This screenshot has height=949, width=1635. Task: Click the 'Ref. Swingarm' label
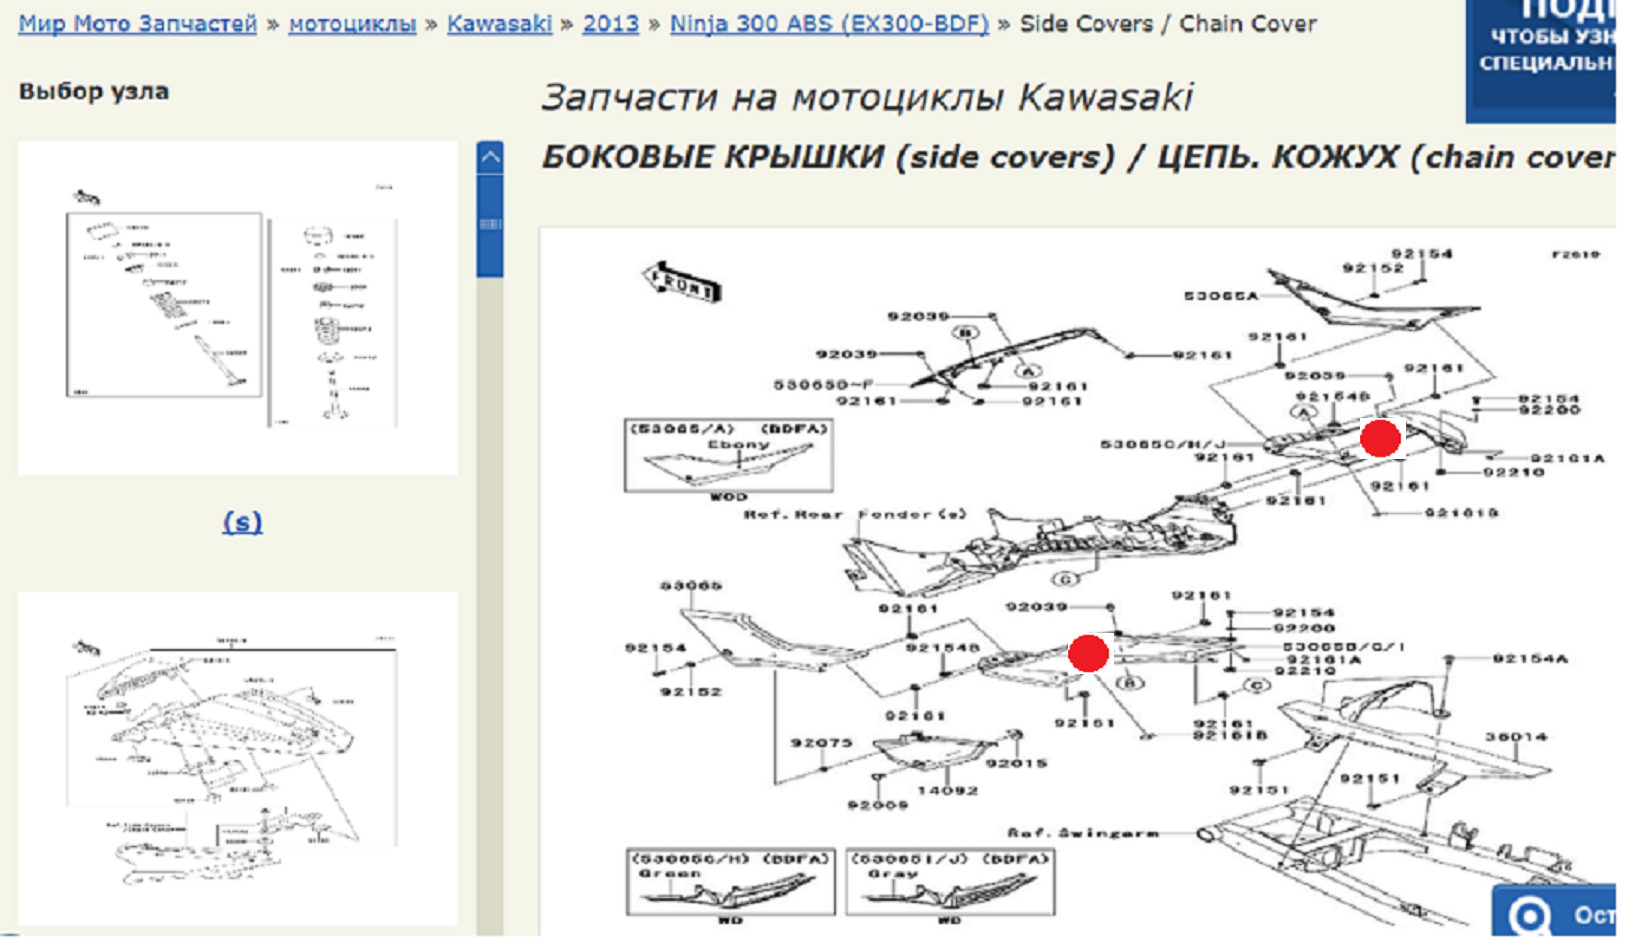coord(1083,833)
